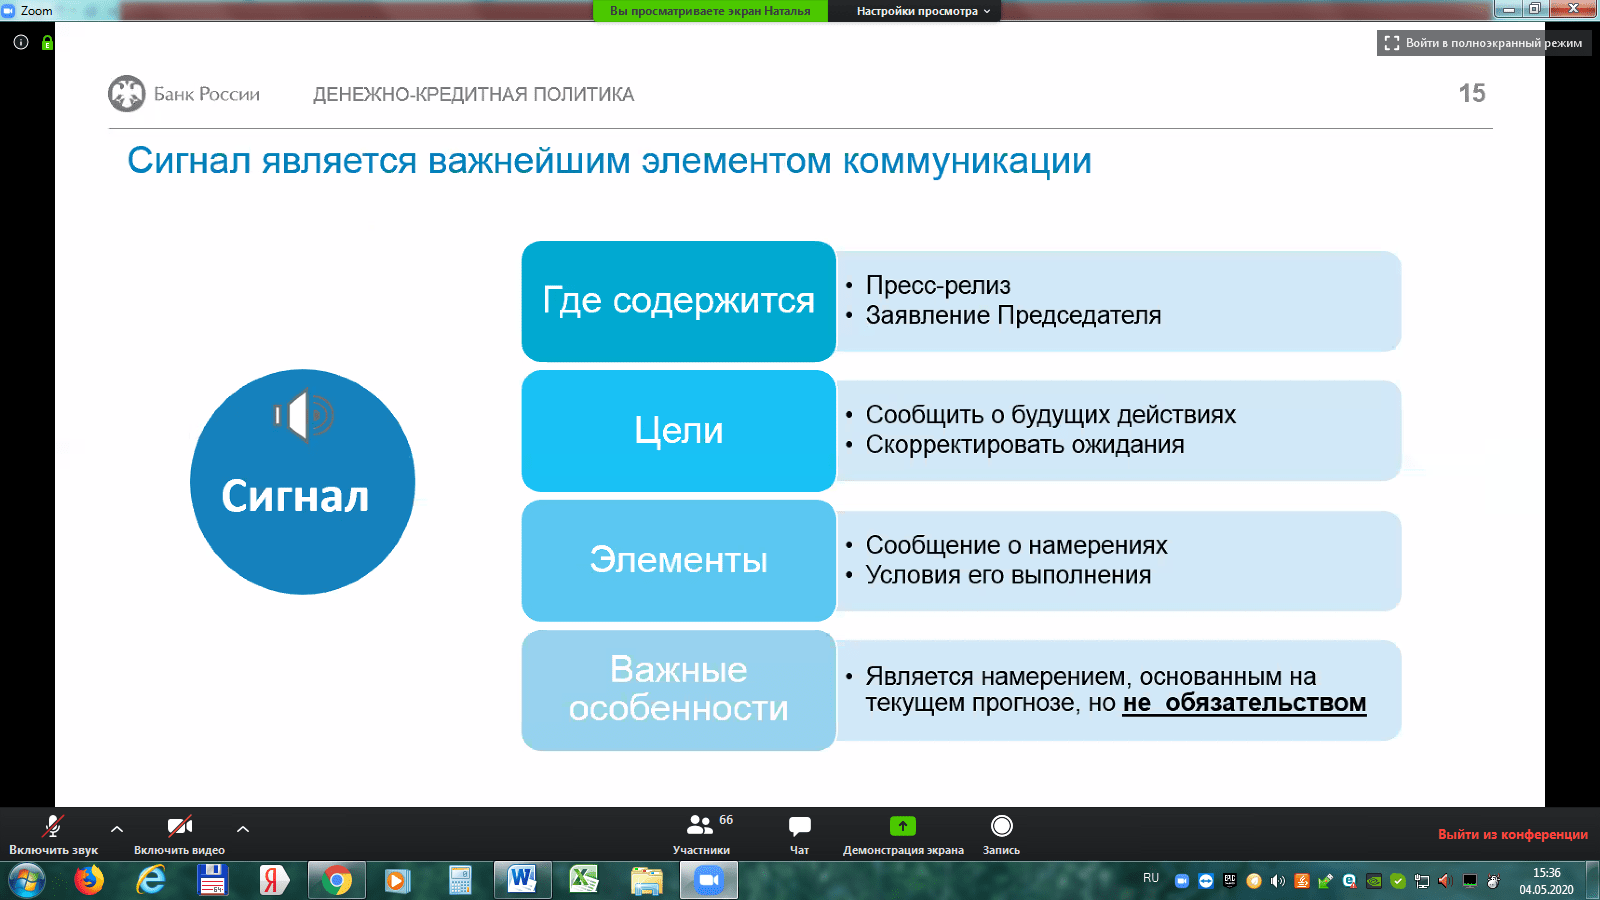This screenshot has height=900, width=1600.
Task: Open Microsoft Excel from taskbar
Action: tap(584, 880)
